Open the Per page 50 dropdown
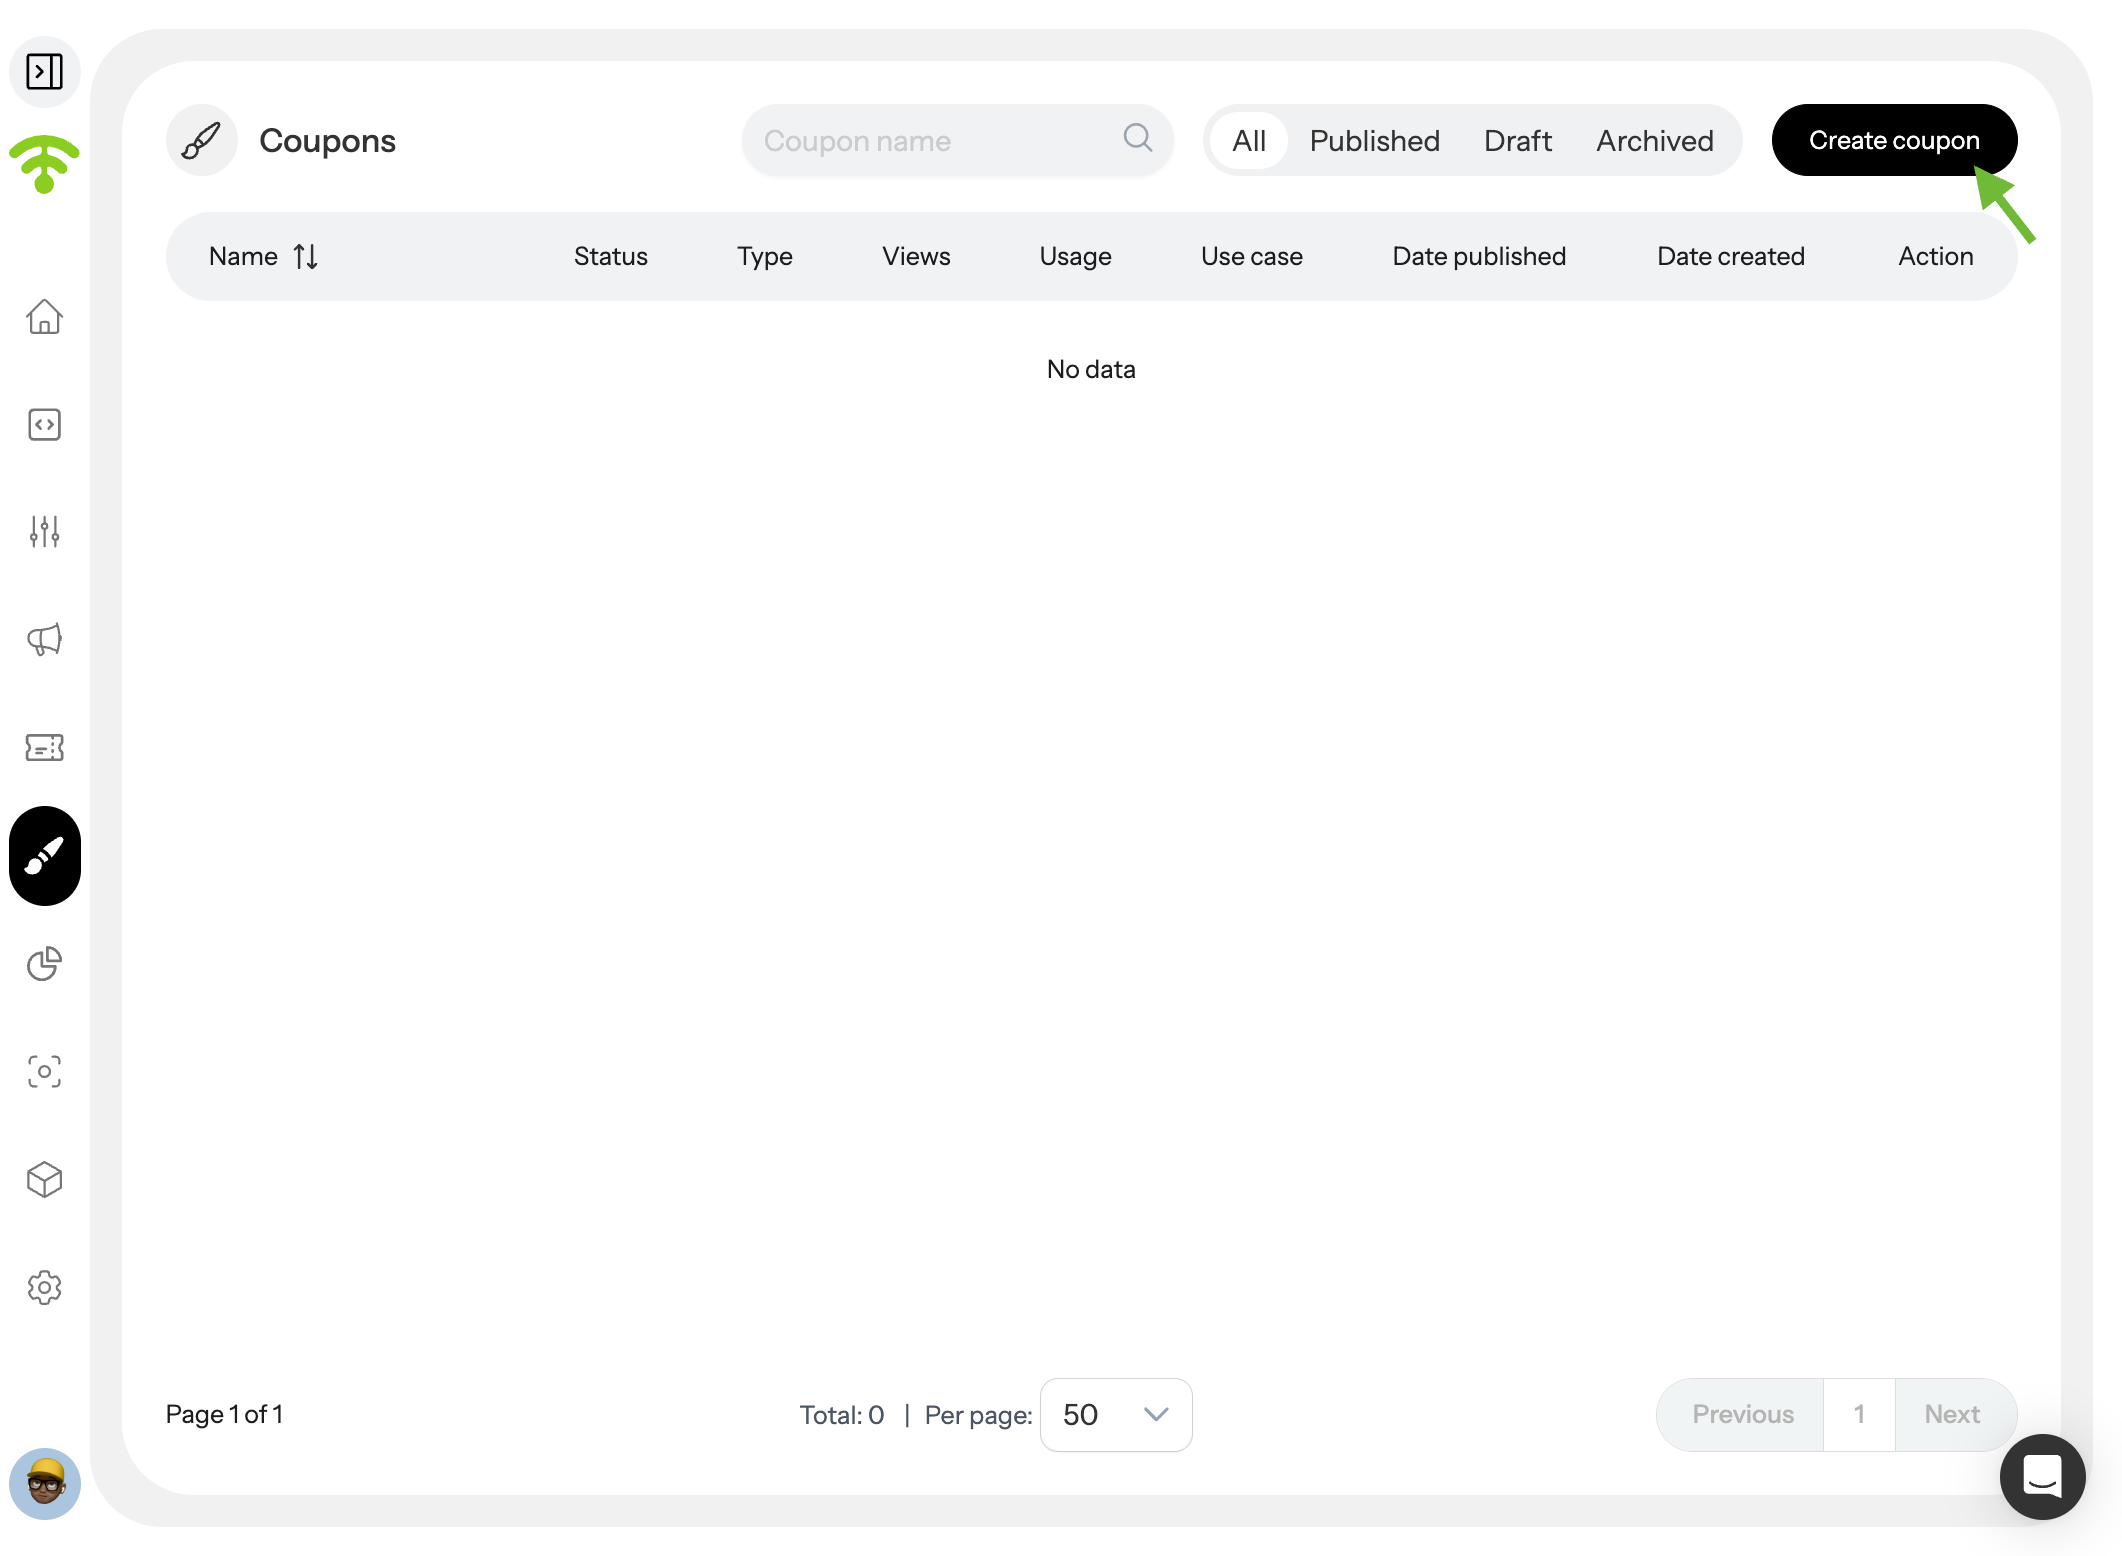The height and width of the screenshot is (1556, 2122). point(1116,1415)
